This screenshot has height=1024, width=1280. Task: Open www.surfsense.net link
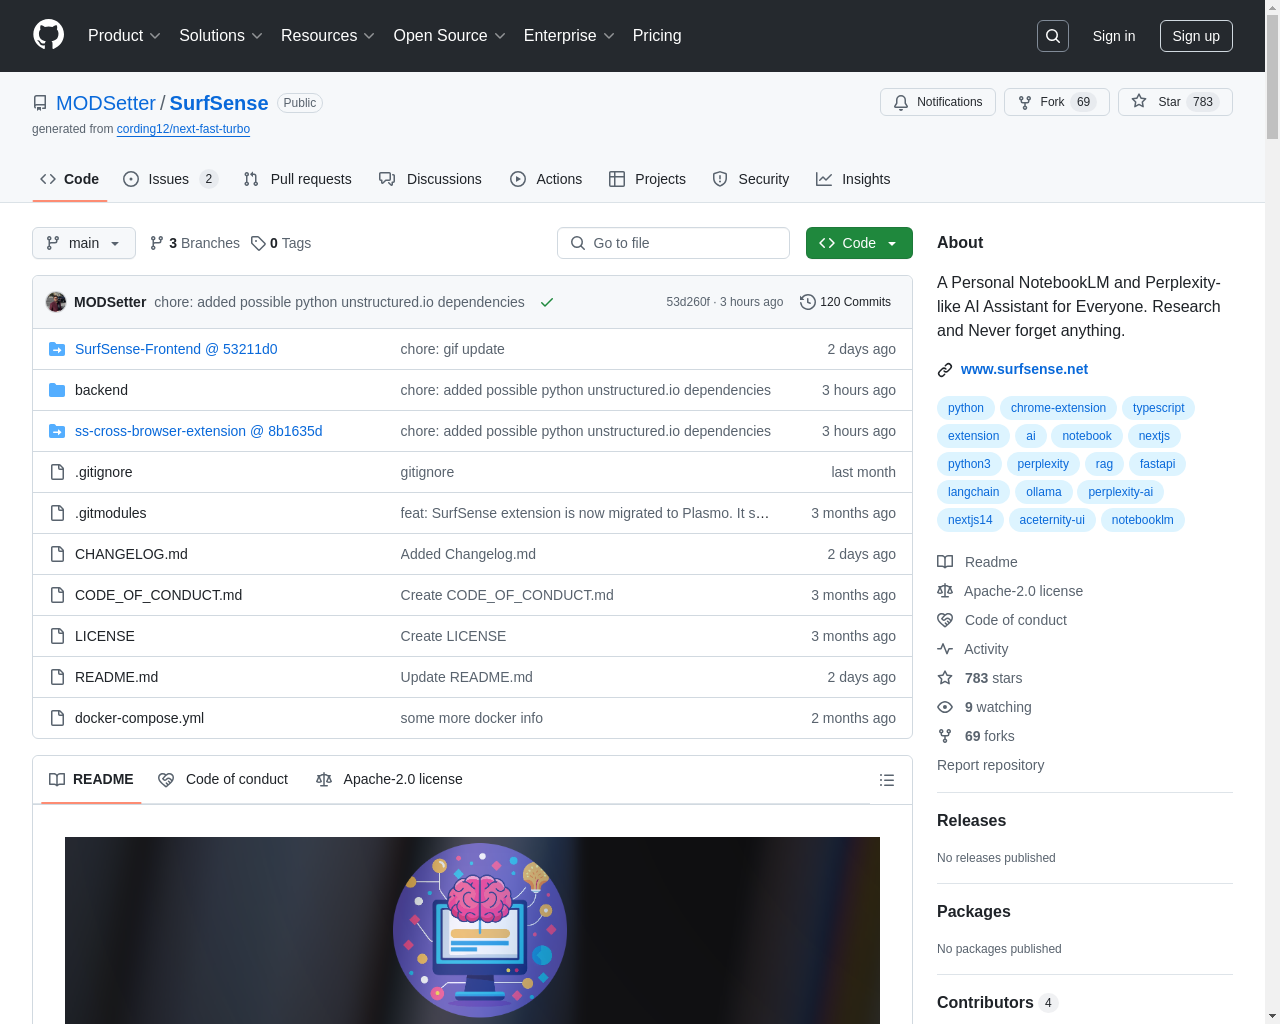click(1024, 369)
